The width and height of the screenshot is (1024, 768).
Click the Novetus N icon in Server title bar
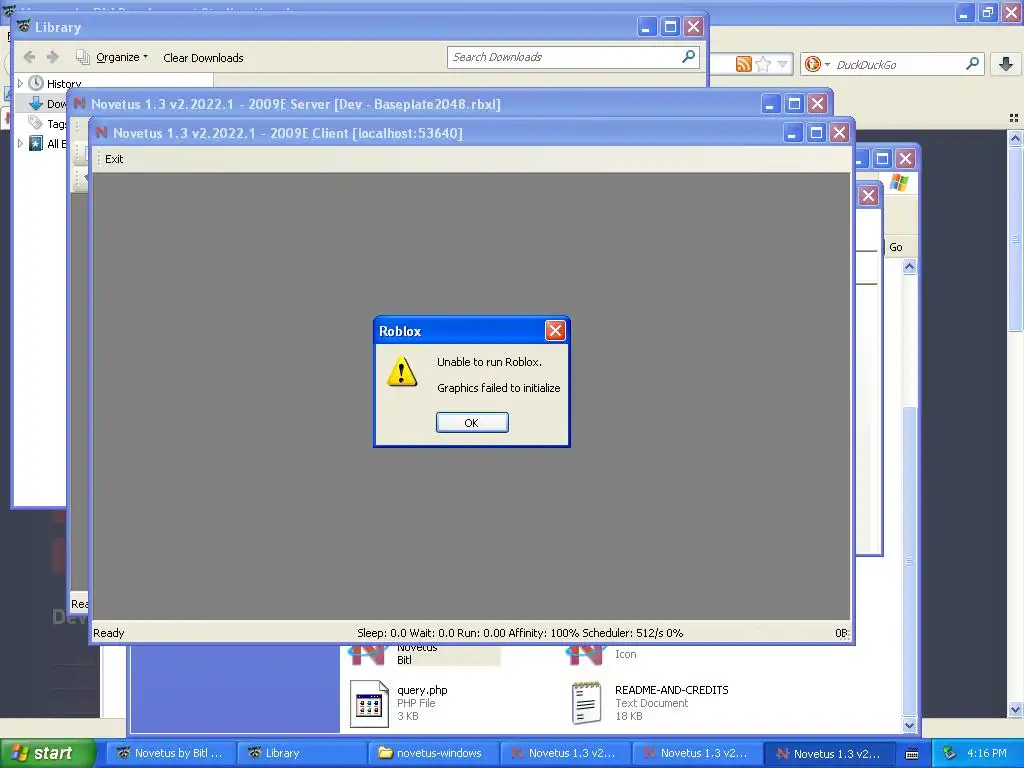click(80, 104)
